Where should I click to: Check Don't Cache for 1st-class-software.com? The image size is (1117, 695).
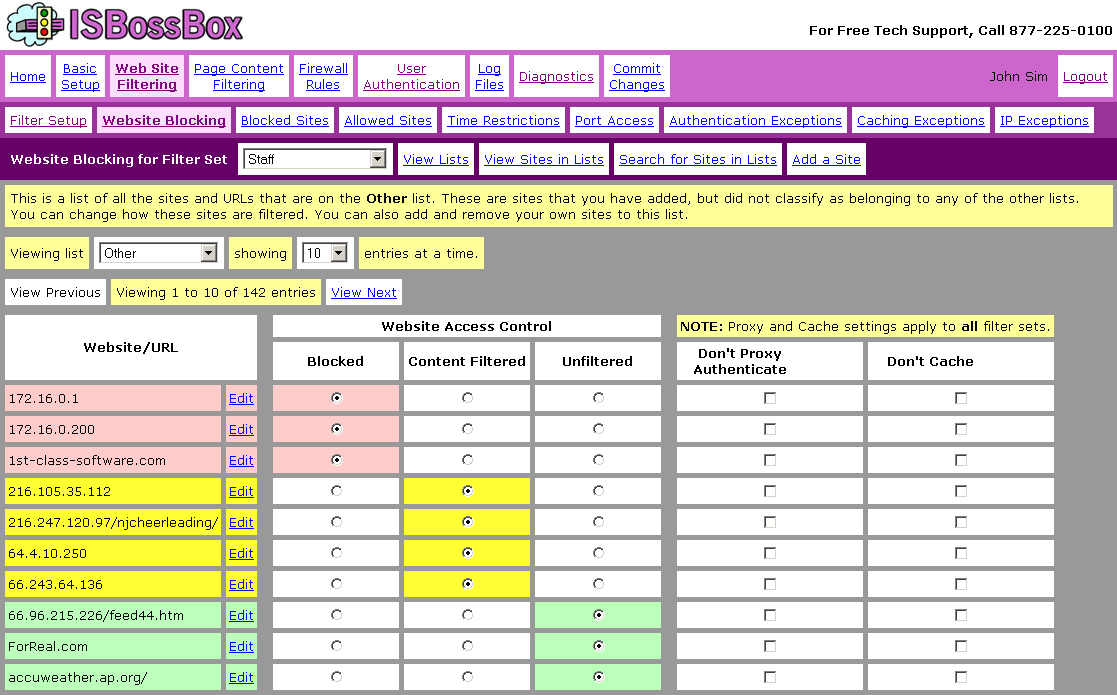pos(961,460)
